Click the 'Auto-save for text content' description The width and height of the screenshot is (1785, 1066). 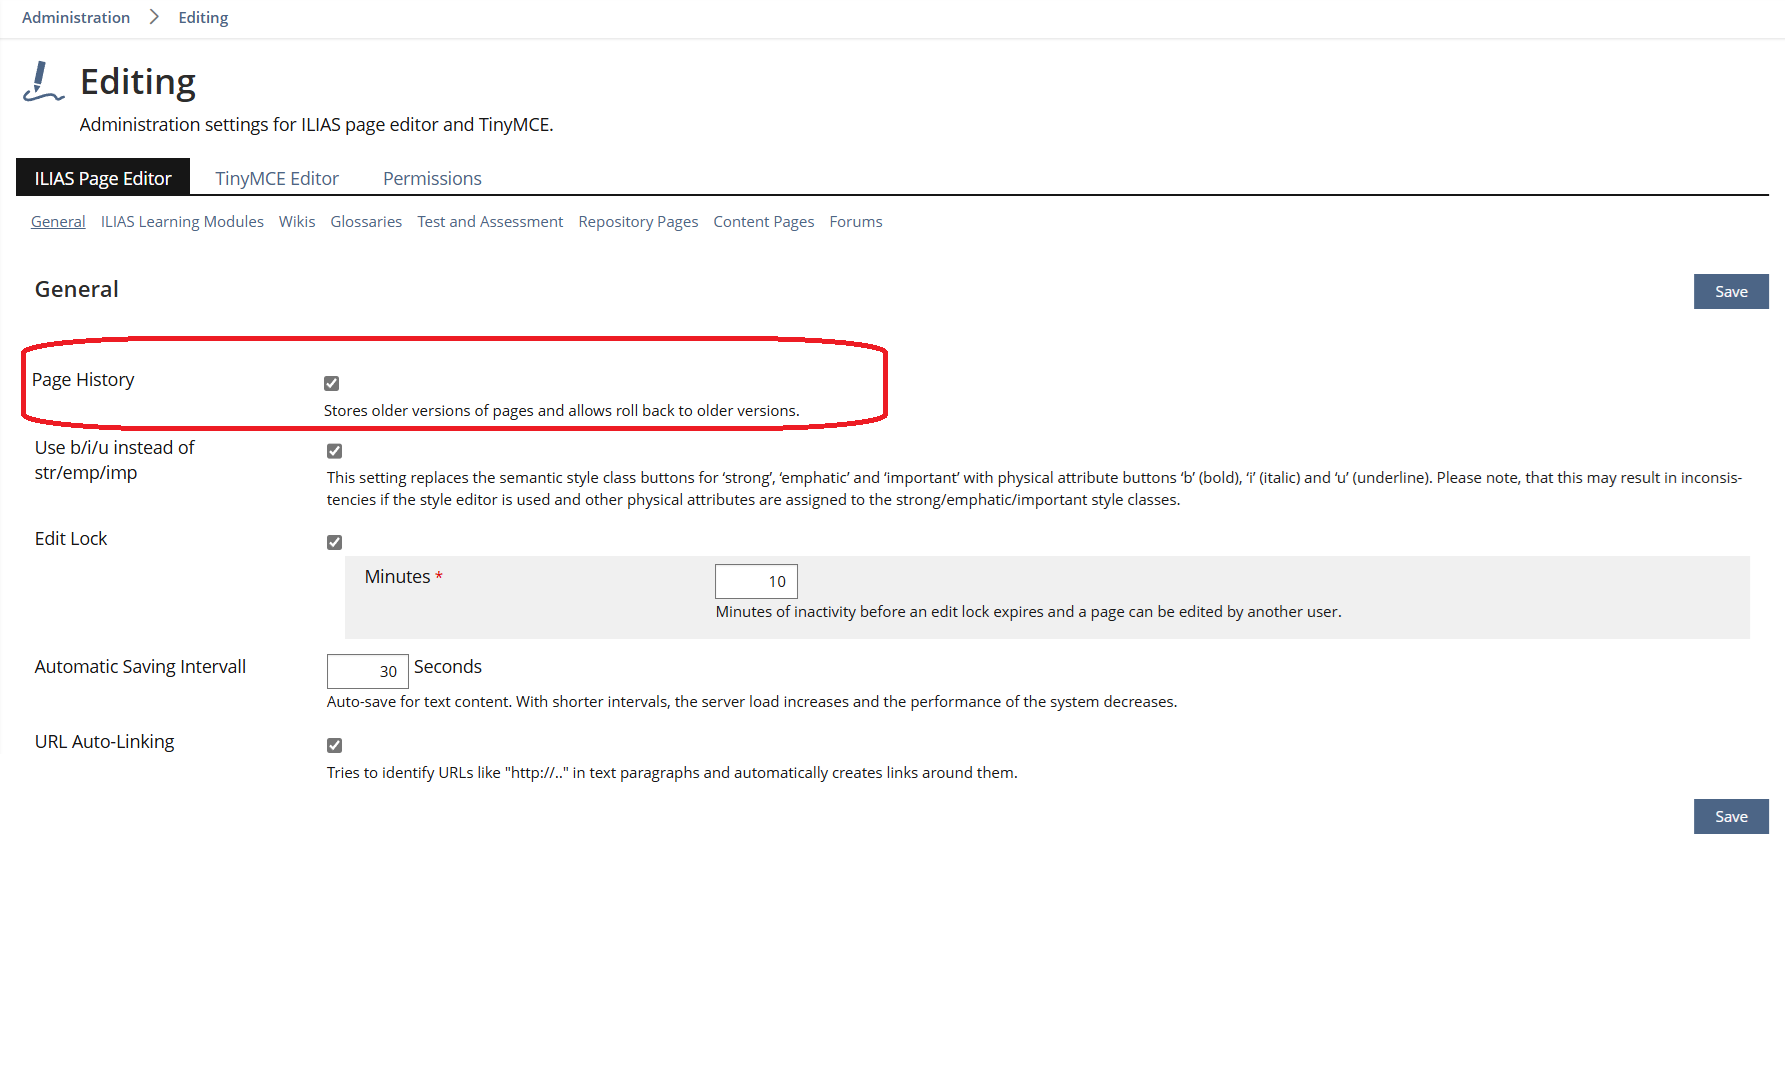pos(752,701)
